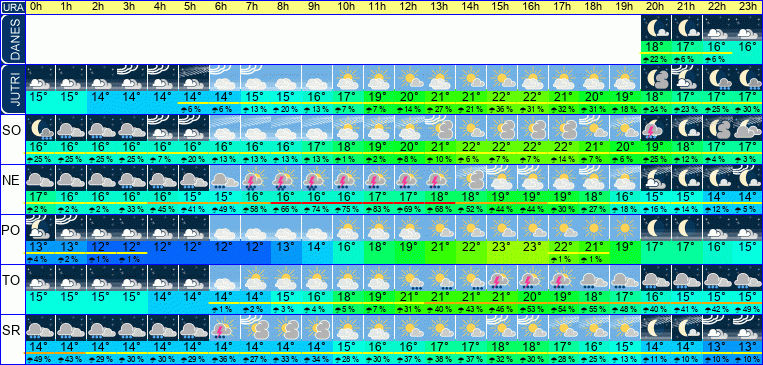
Task: Click the SO 0h moon with snow icon
Action: coord(40,128)
